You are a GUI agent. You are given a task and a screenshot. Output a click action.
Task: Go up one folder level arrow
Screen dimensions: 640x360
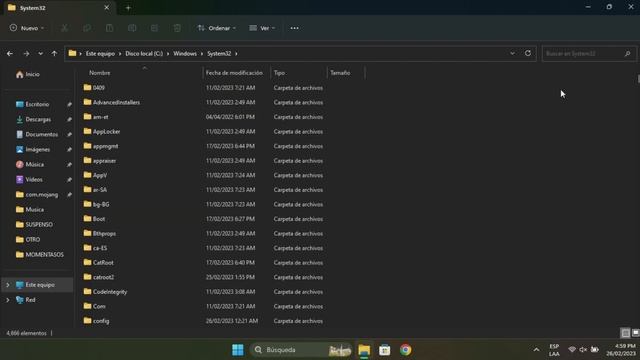click(54, 53)
